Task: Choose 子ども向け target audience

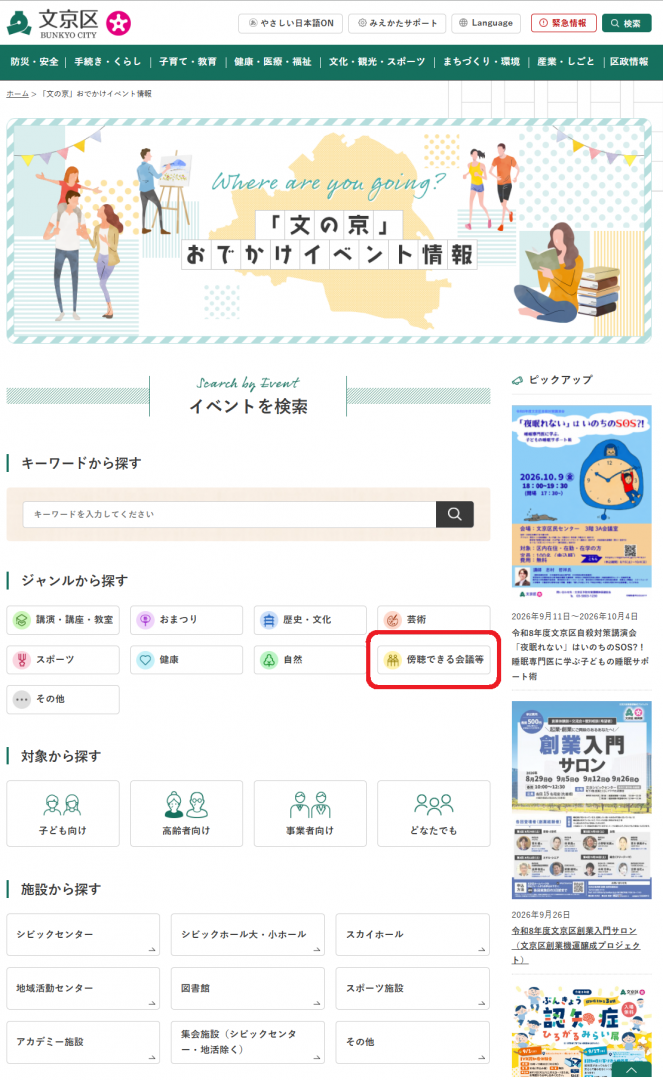Action: pyautogui.click(x=63, y=813)
